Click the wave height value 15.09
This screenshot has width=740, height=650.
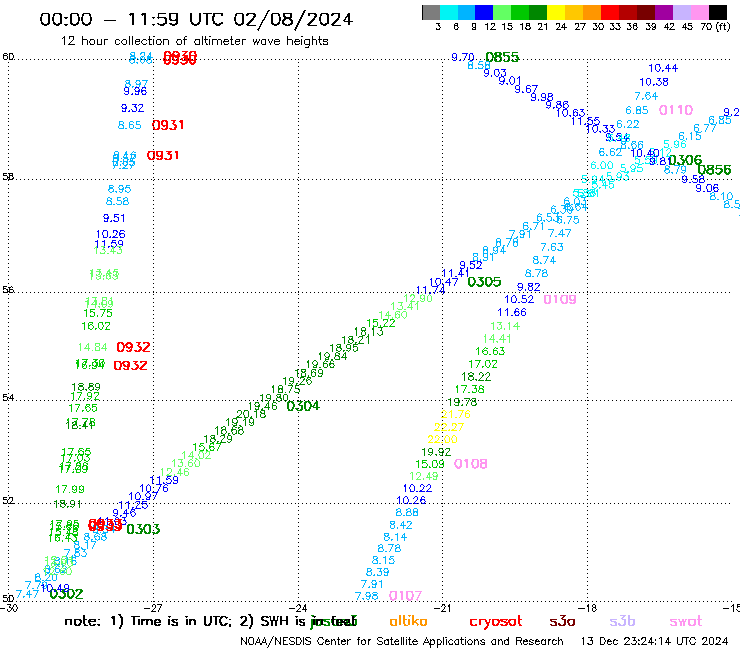[429, 464]
